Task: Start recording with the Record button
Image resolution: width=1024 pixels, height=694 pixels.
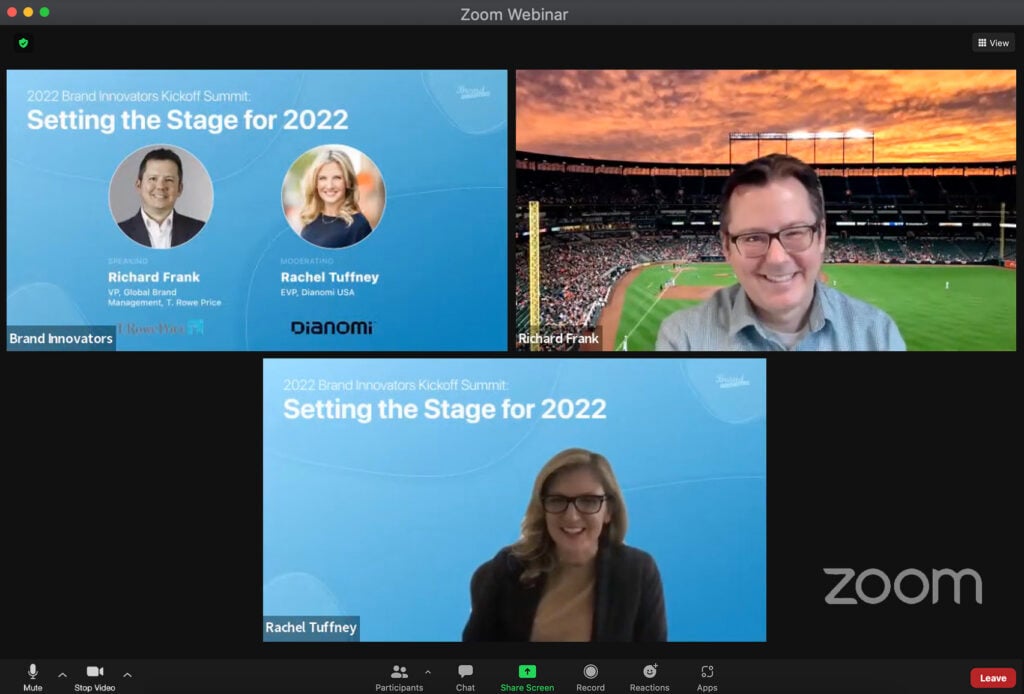Action: tap(590, 675)
